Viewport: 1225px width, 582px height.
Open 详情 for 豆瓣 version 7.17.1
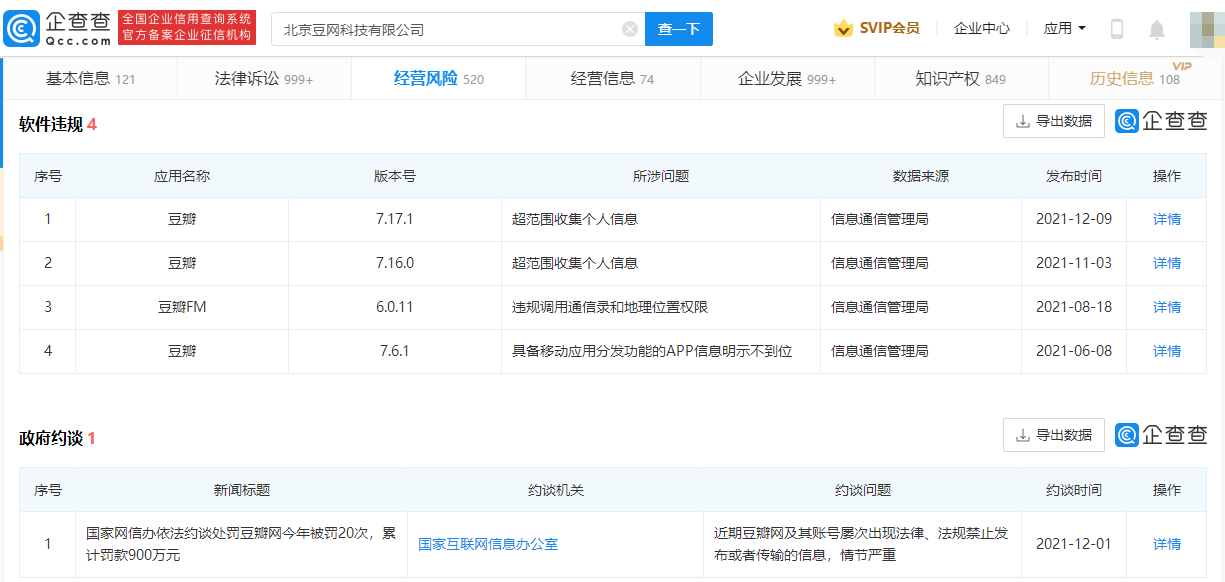pos(1166,219)
